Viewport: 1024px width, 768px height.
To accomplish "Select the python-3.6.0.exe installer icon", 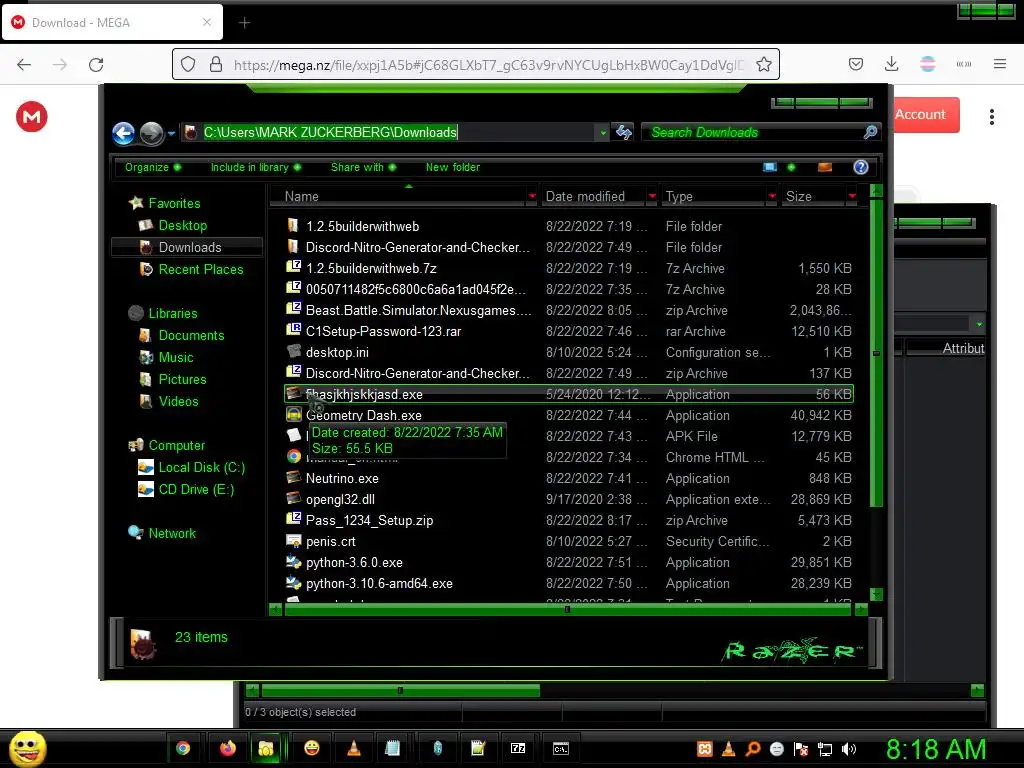I will pyautogui.click(x=293, y=562).
